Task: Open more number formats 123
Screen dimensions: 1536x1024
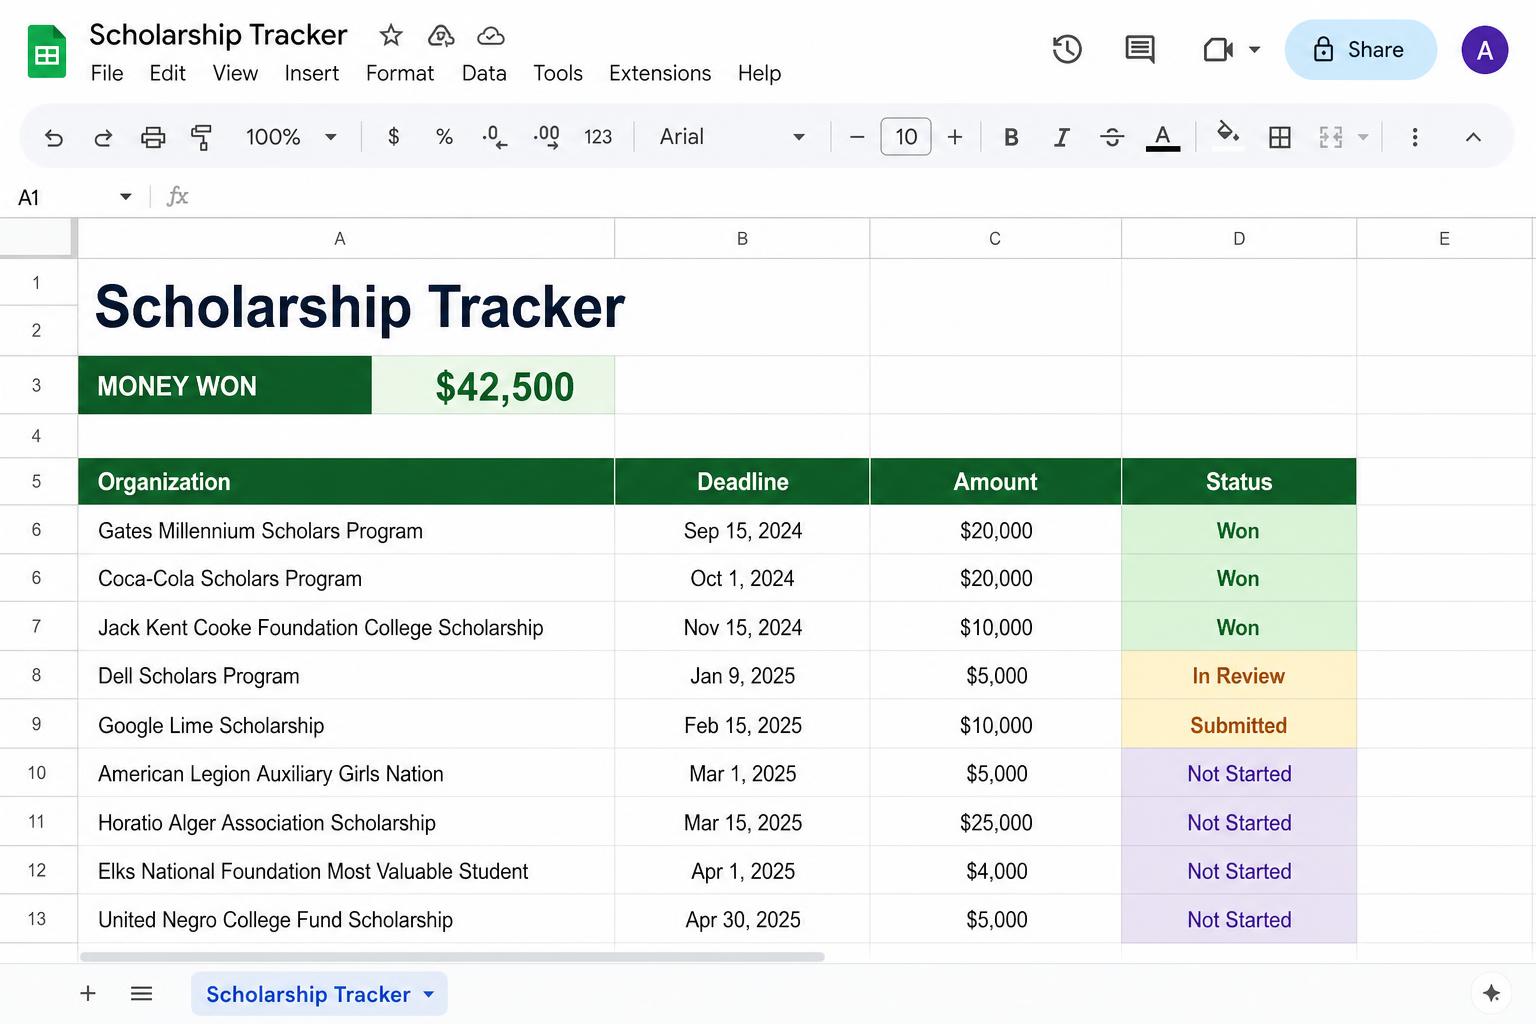Action: (598, 137)
